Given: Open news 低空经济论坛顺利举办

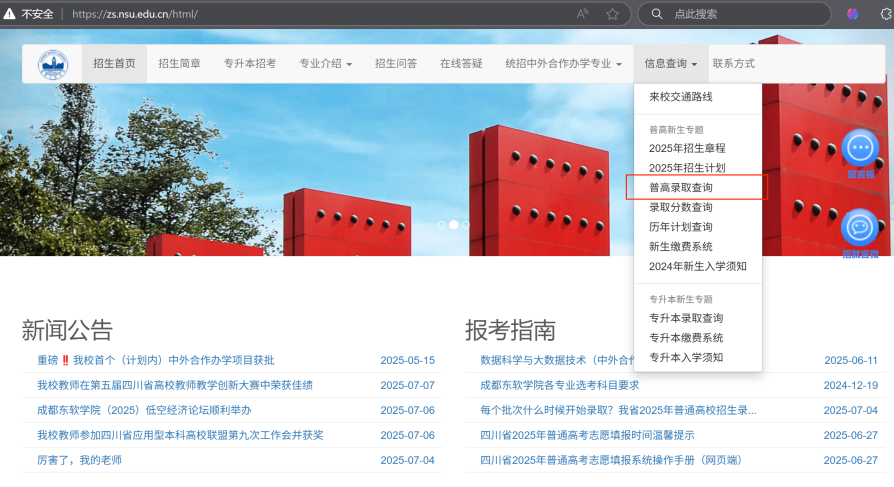Looking at the screenshot, I should coord(144,411).
